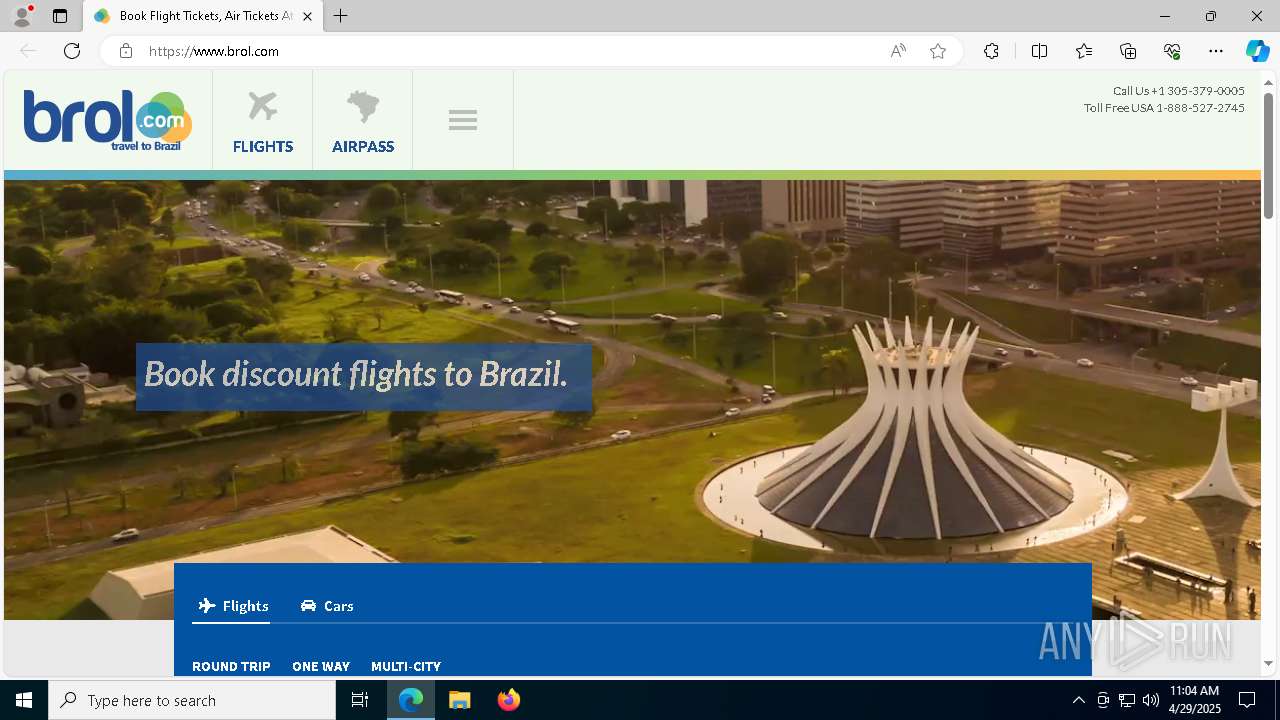Open Microsoft Edge from taskbar
This screenshot has height=720, width=1280.
pos(411,700)
